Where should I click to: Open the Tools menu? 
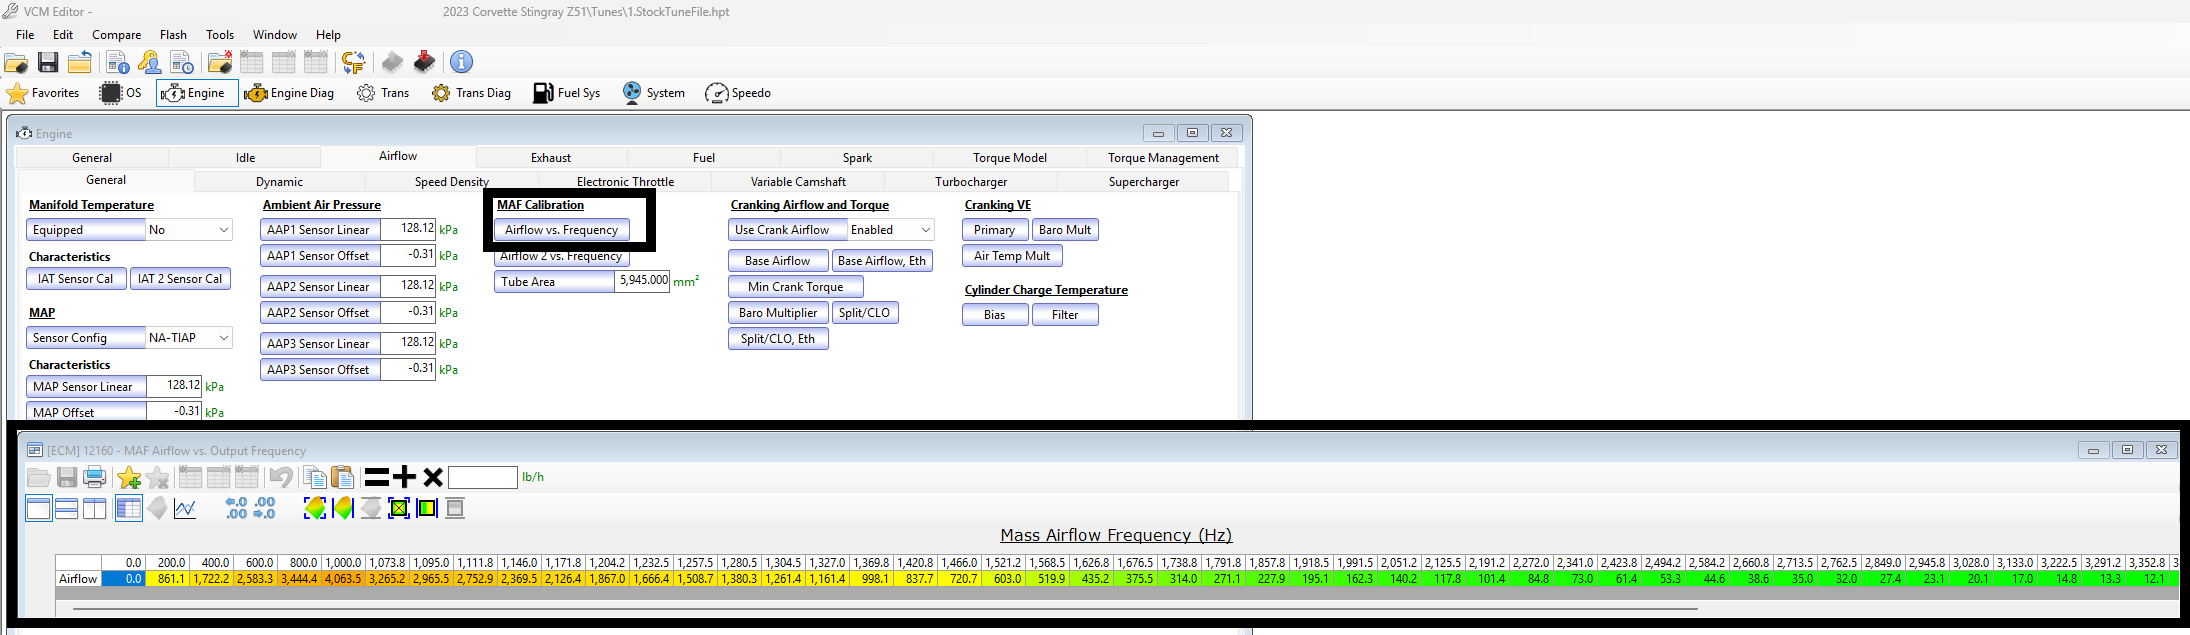coord(220,35)
